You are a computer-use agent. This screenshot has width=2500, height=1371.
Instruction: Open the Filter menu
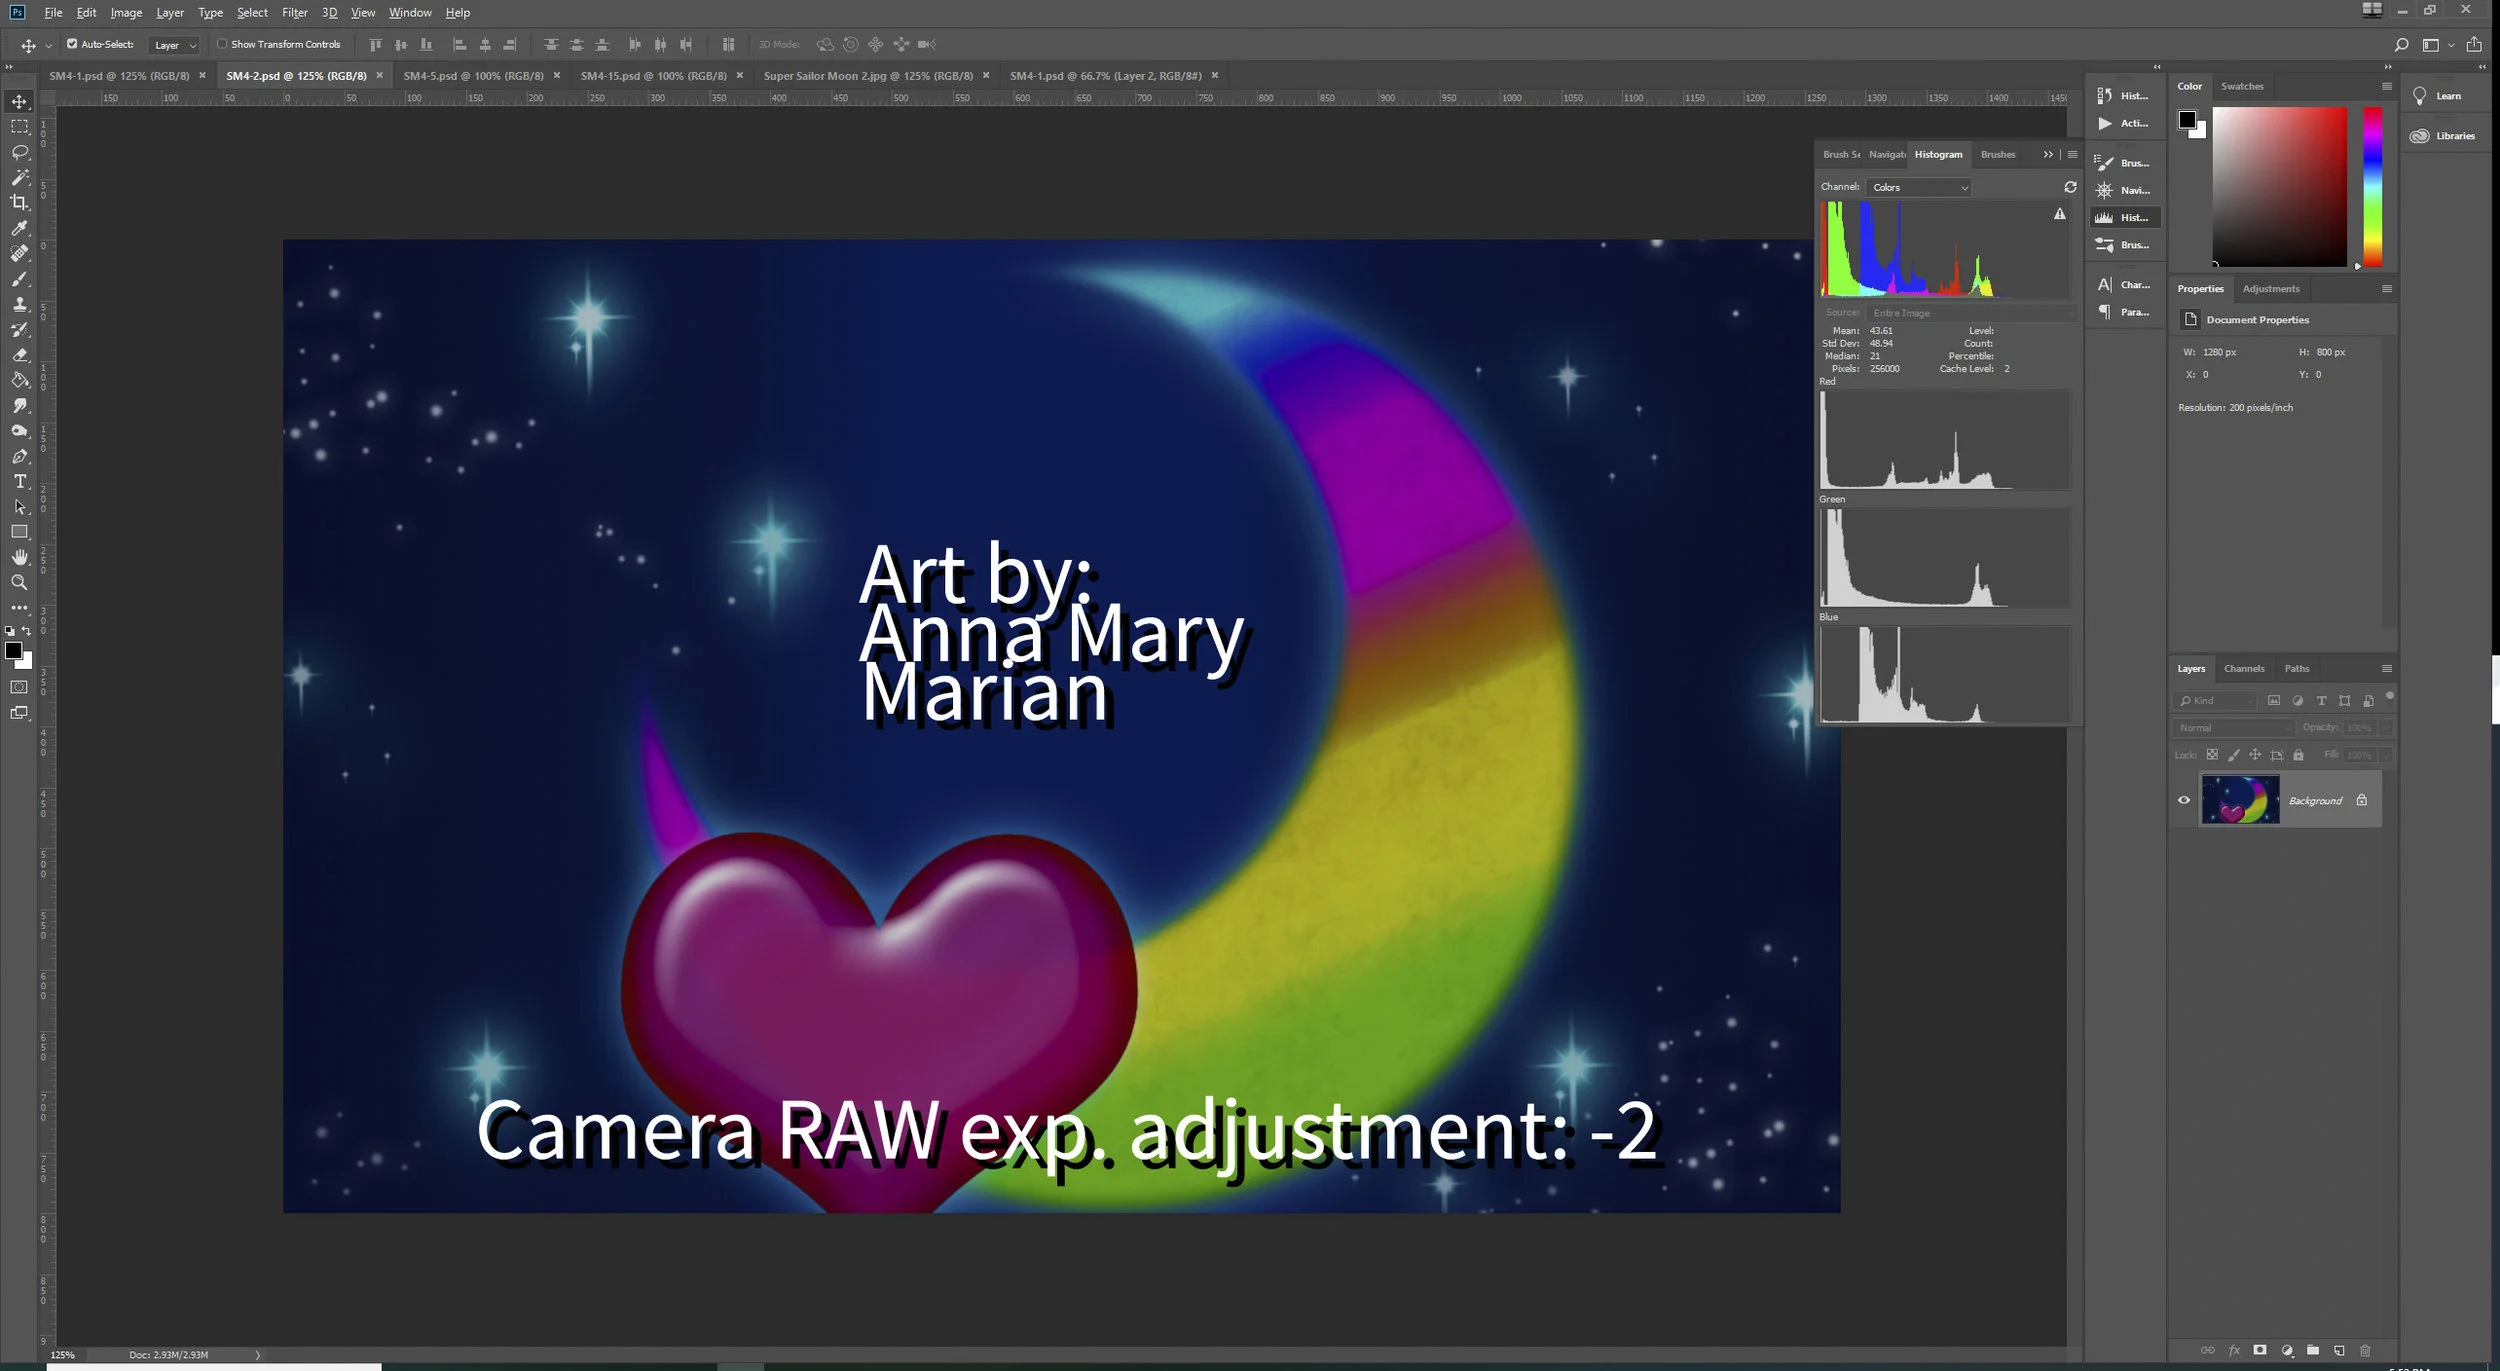tap(294, 13)
